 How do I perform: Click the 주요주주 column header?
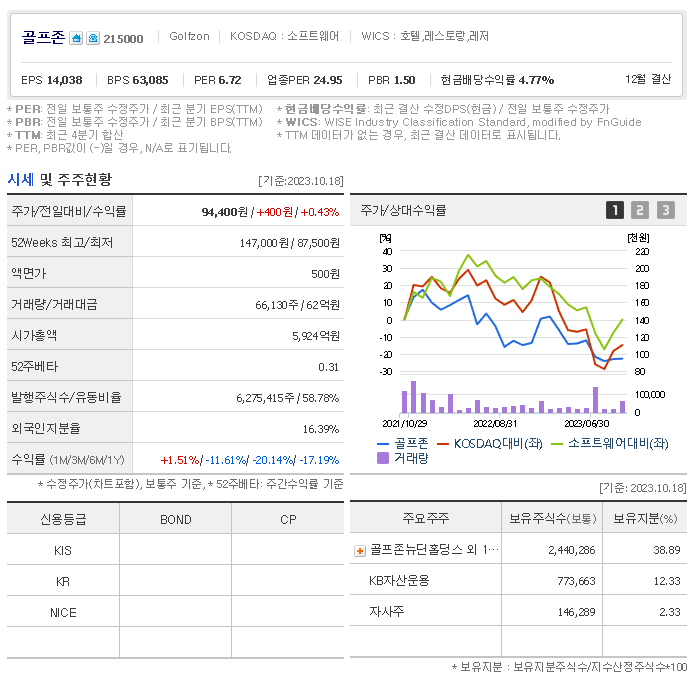coord(426,518)
